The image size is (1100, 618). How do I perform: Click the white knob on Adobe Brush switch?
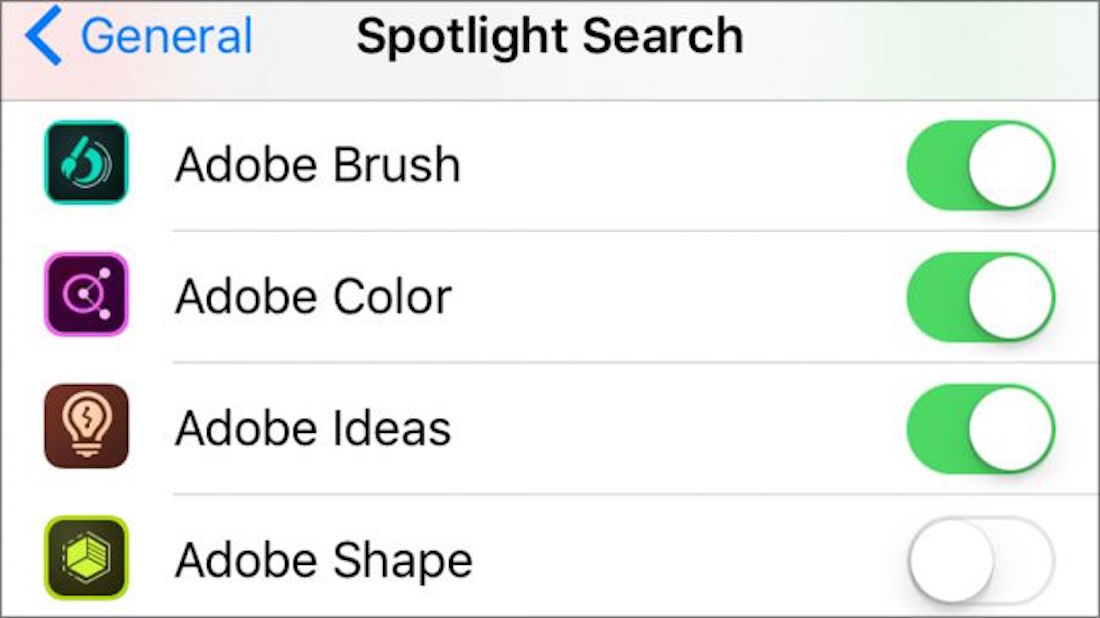(1011, 165)
